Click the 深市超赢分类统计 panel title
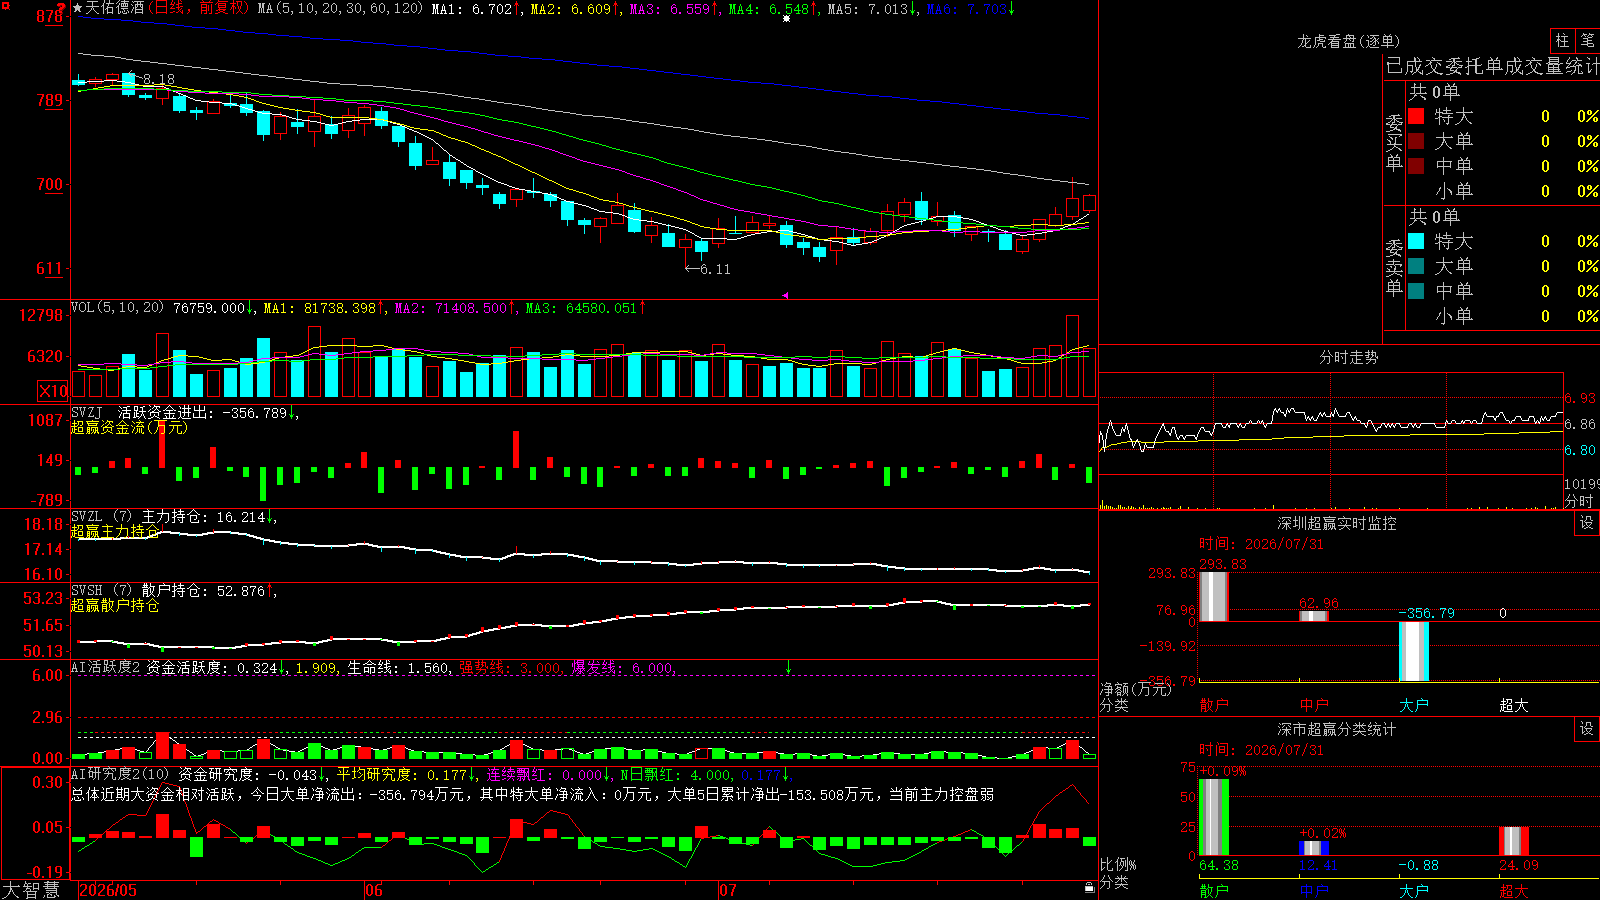The height and width of the screenshot is (900, 1600). [1336, 729]
